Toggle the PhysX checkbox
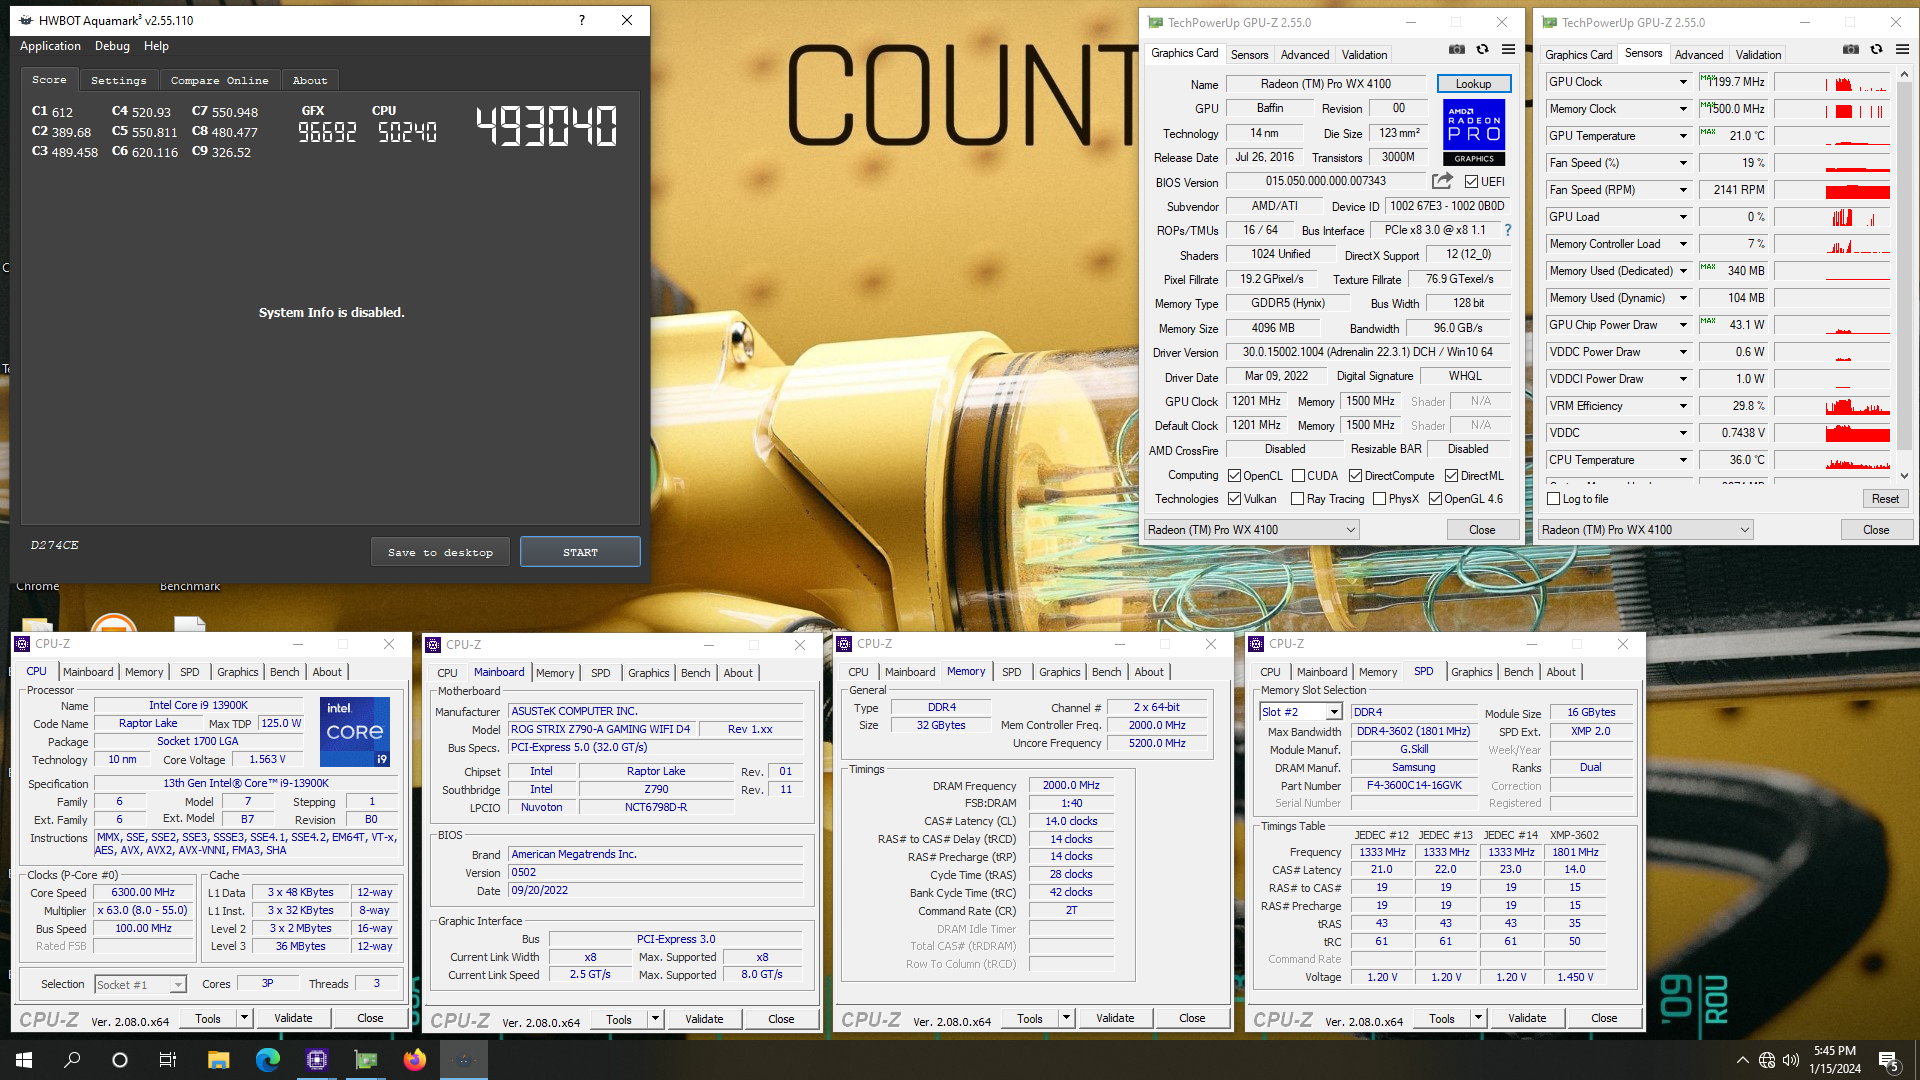1920x1080 pixels. [1379, 499]
